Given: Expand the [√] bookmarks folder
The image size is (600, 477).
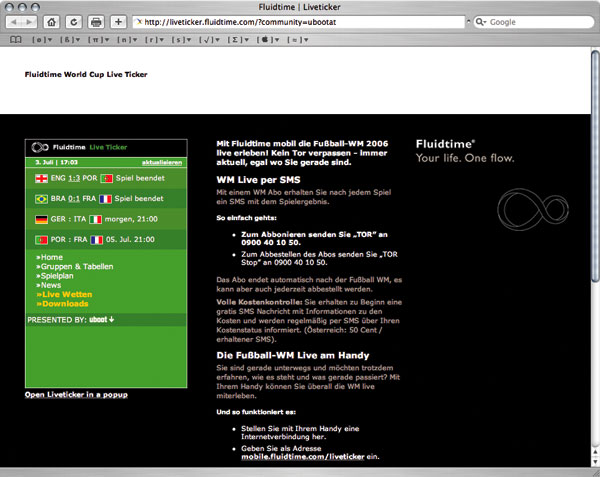Looking at the screenshot, I should click(x=209, y=40).
